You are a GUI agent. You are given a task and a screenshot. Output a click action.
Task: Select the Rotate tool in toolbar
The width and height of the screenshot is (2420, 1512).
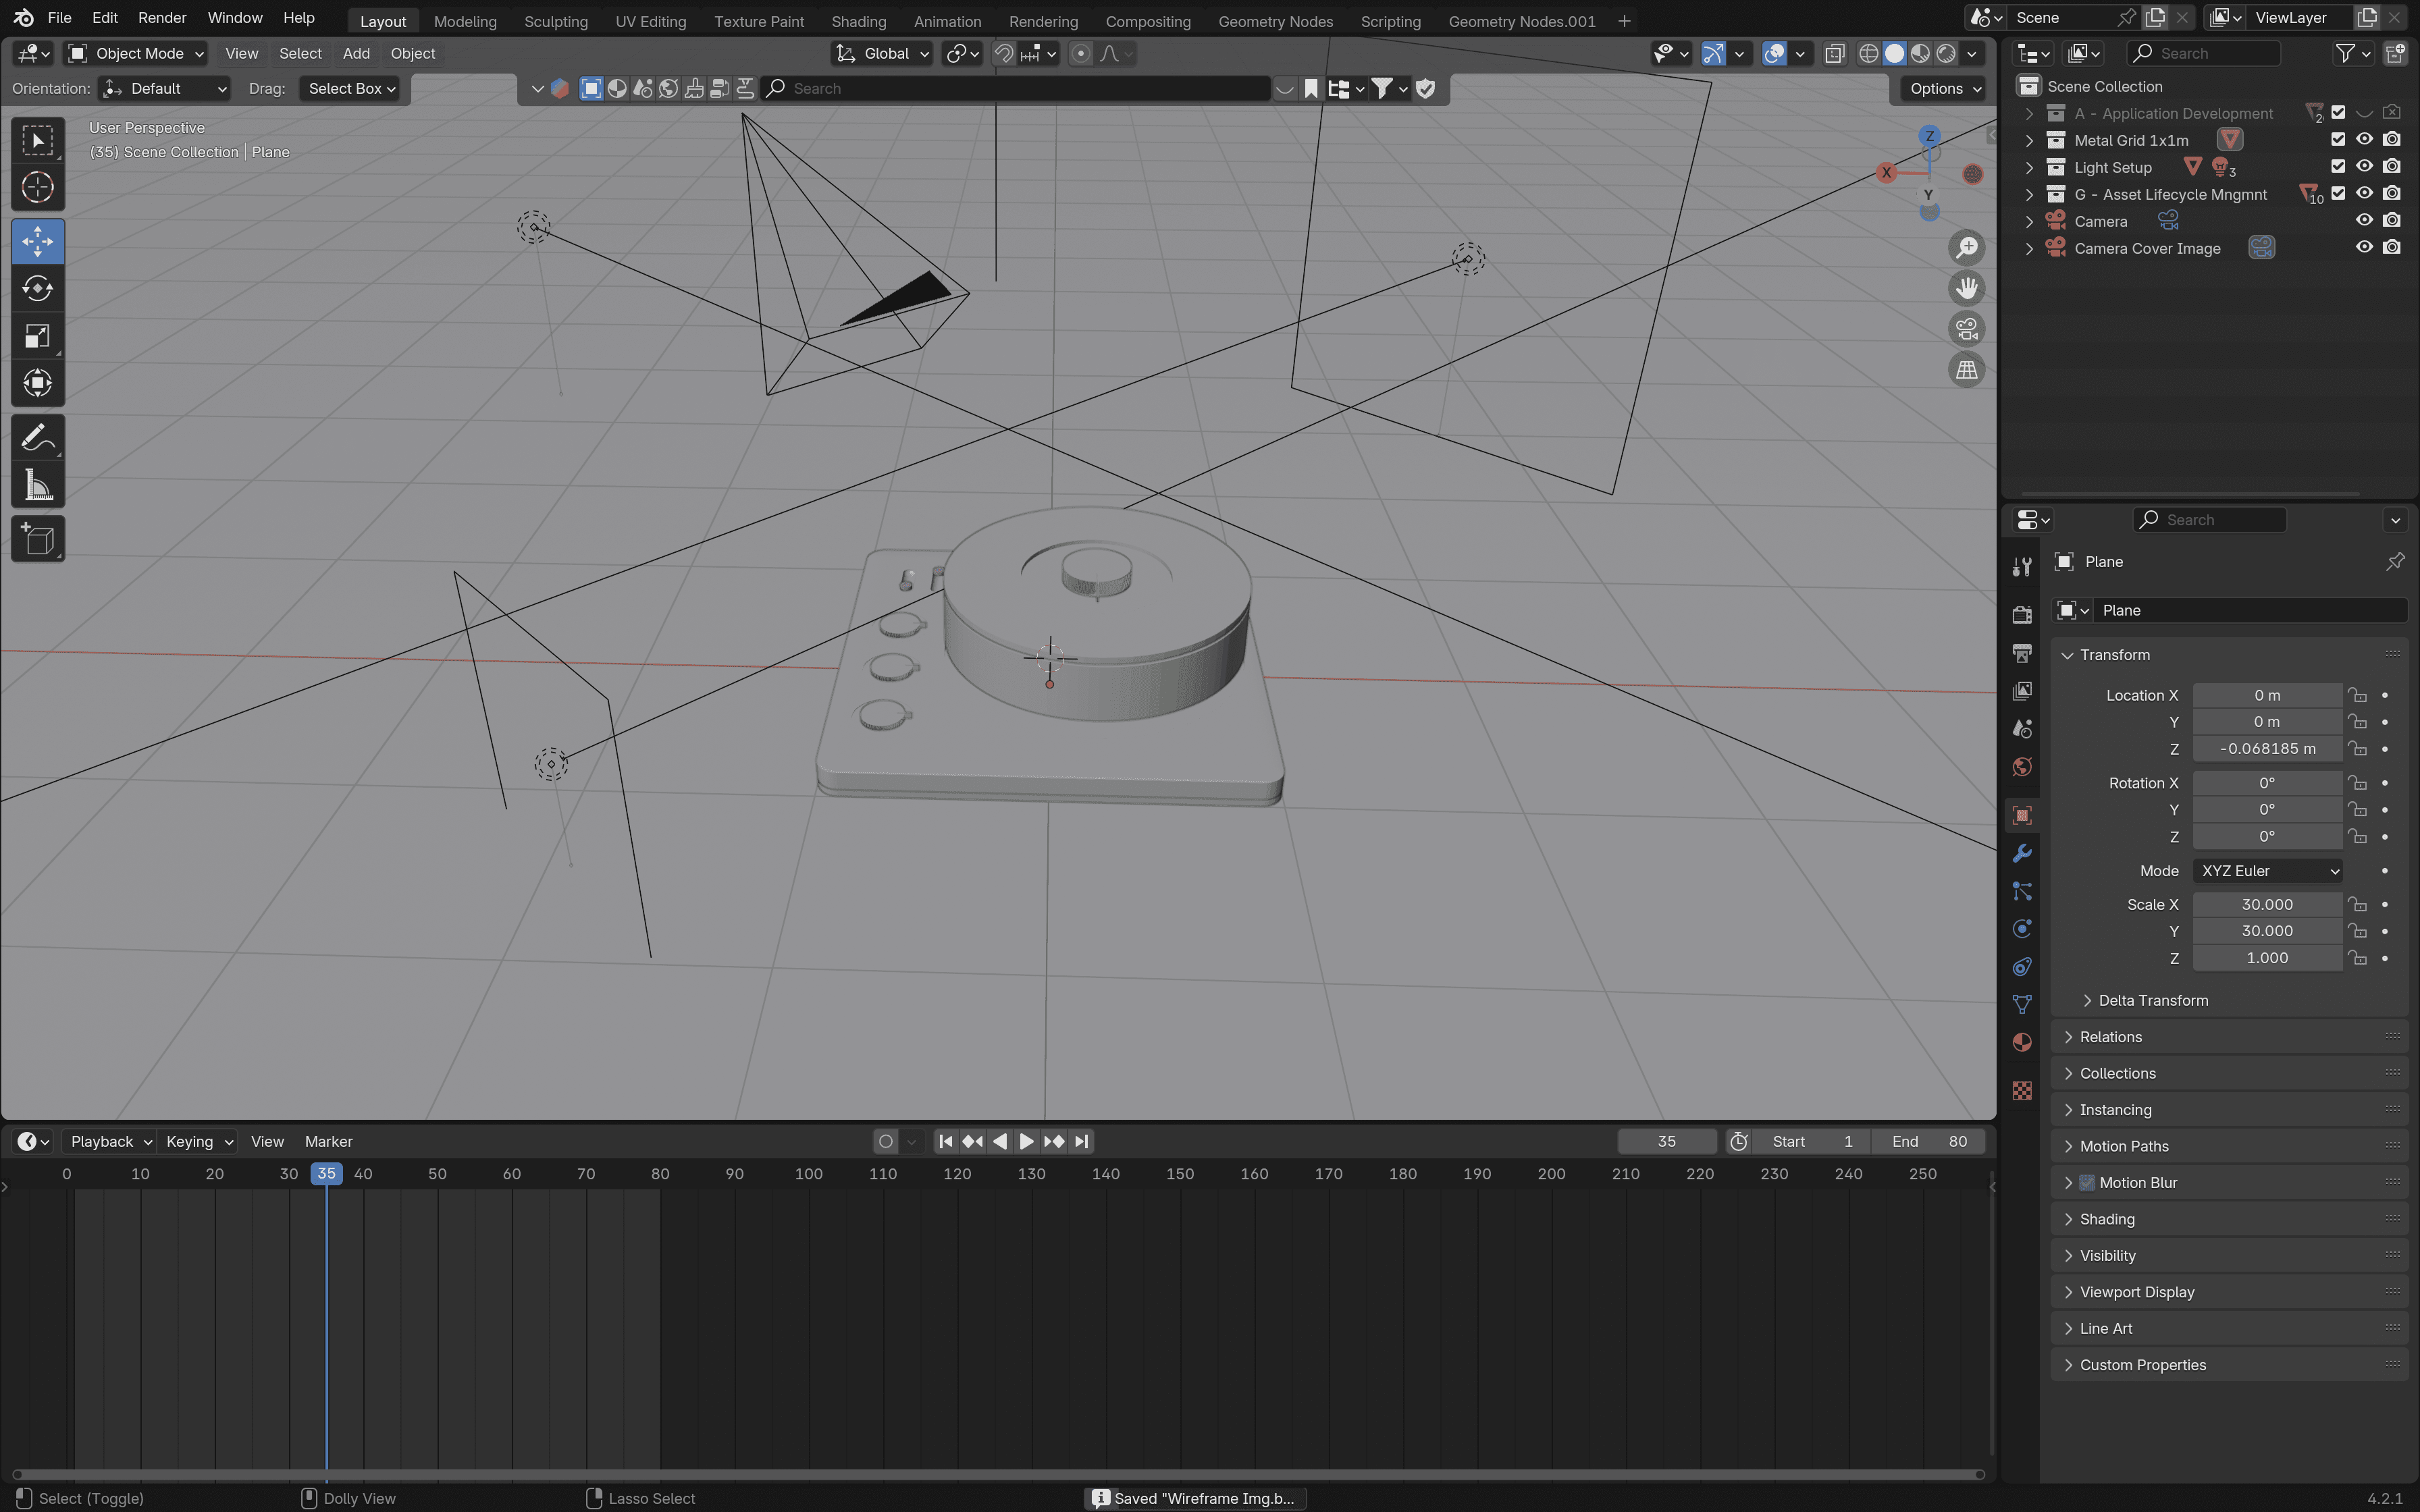coord(37,289)
